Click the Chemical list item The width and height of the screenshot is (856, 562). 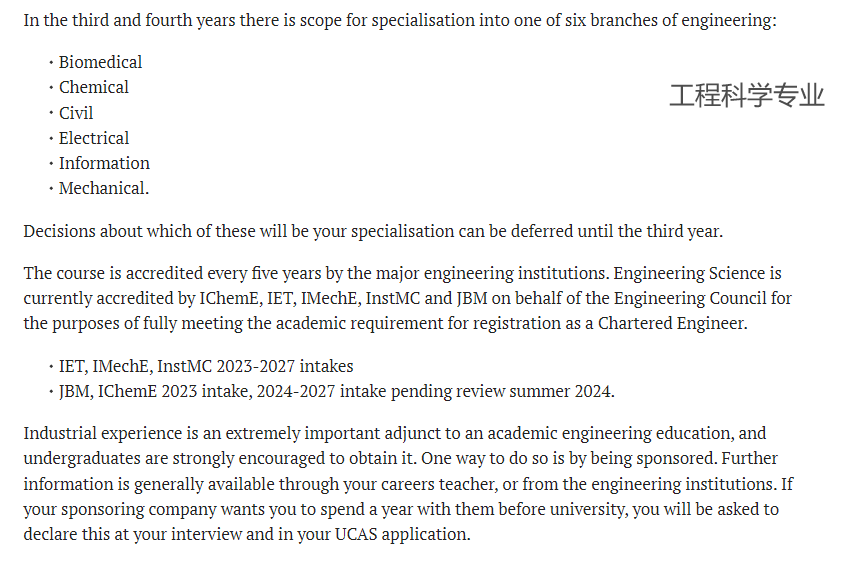(94, 87)
